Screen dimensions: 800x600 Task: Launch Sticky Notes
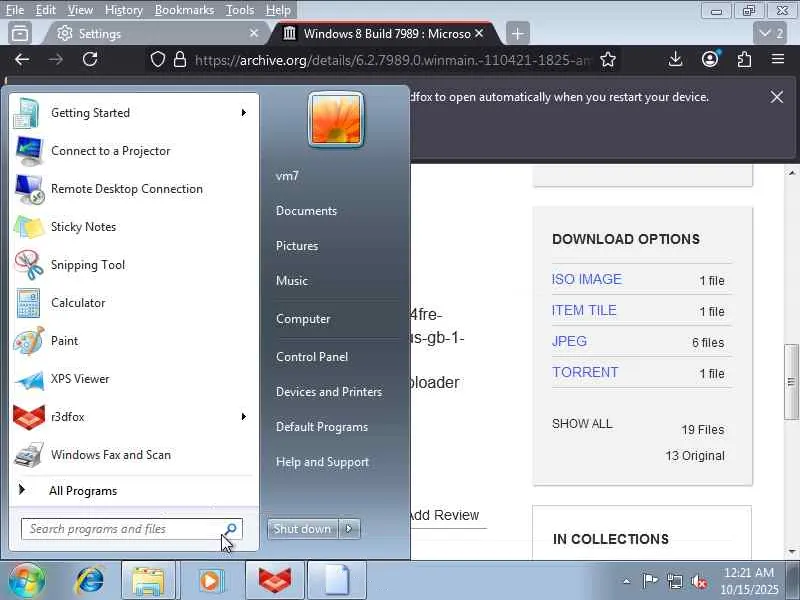pyautogui.click(x=133, y=227)
